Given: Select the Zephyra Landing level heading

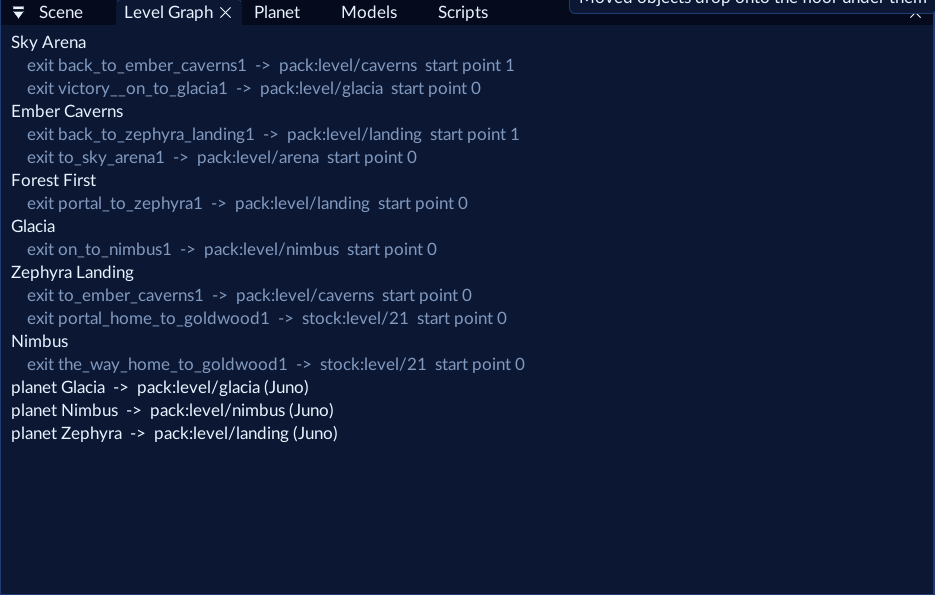Looking at the screenshot, I should coord(72,272).
